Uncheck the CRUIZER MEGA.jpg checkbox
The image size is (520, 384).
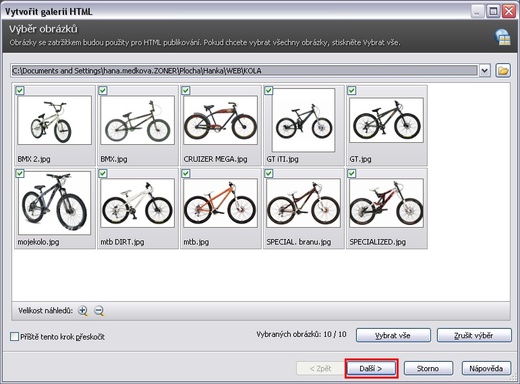tap(186, 90)
